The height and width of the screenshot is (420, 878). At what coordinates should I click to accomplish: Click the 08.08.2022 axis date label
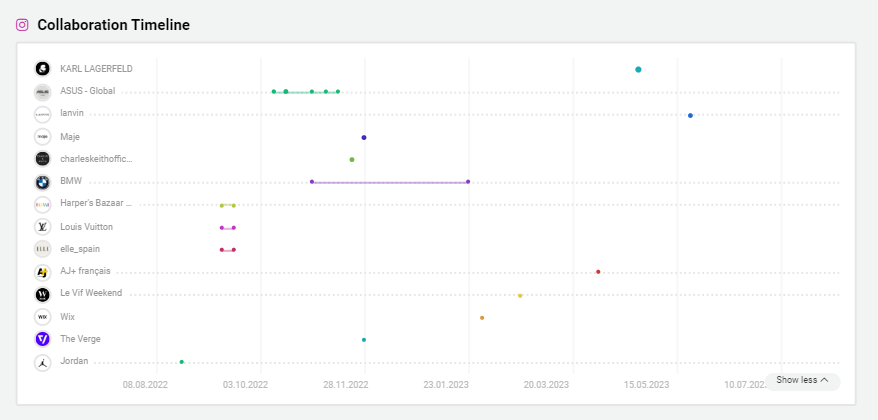146,385
